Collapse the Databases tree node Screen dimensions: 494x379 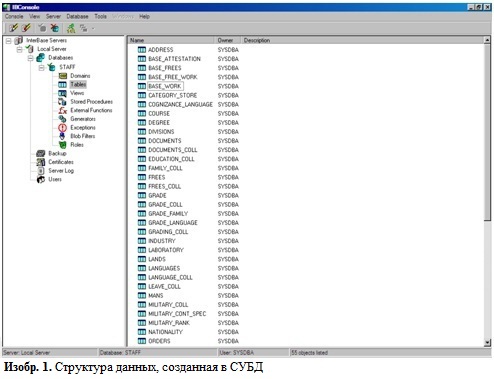click(x=30, y=58)
